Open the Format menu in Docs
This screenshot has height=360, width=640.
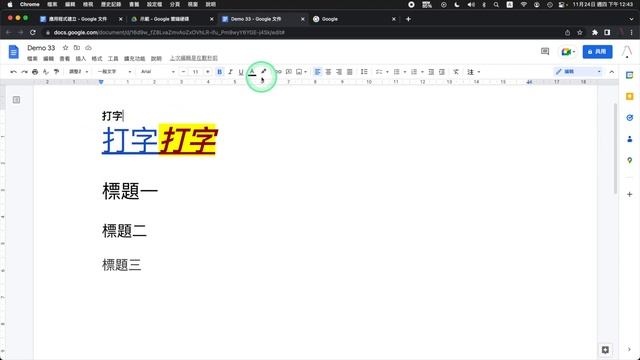tap(97, 59)
